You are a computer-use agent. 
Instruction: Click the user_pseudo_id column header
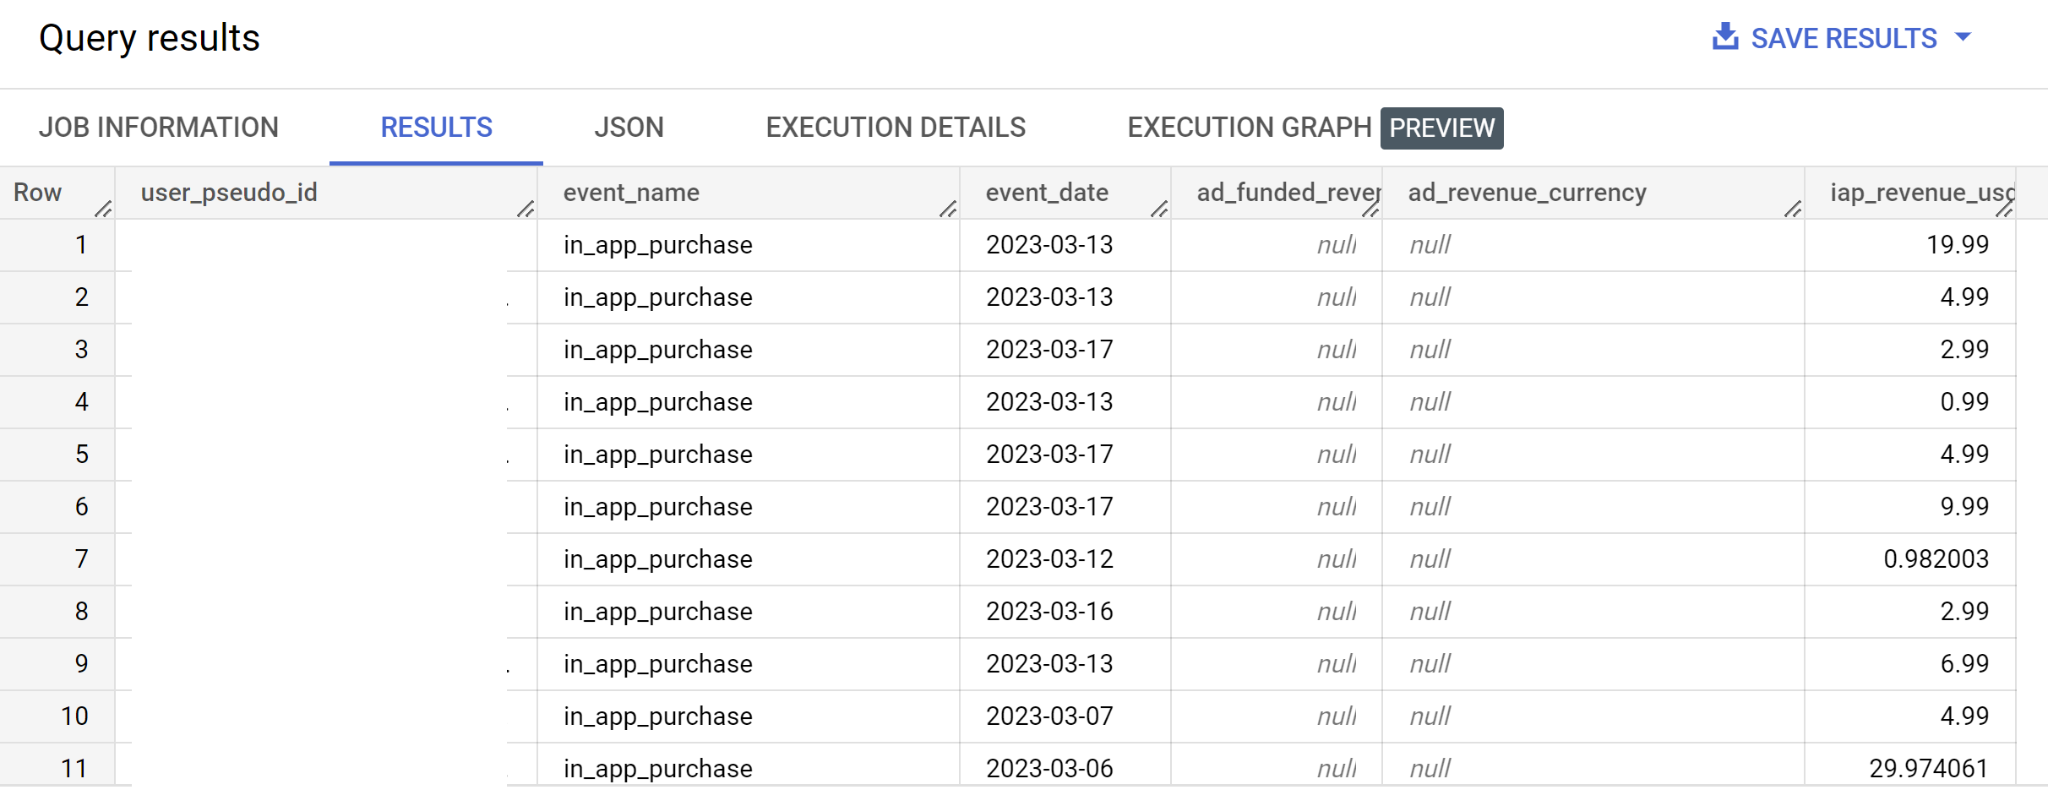coord(229,192)
